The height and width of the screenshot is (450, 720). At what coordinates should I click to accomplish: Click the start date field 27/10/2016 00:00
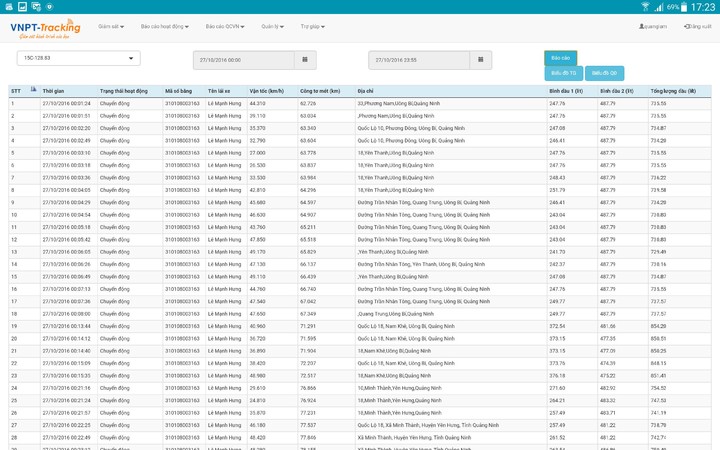(244, 60)
